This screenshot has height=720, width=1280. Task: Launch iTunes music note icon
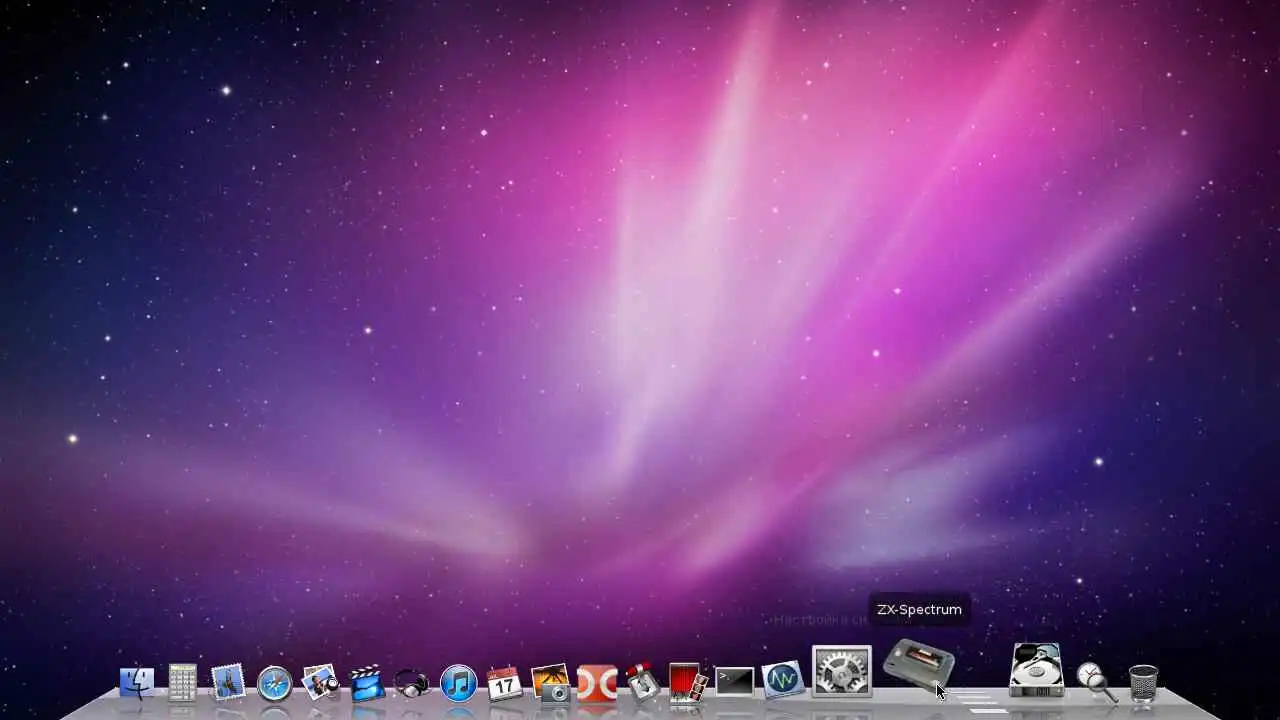(x=458, y=684)
